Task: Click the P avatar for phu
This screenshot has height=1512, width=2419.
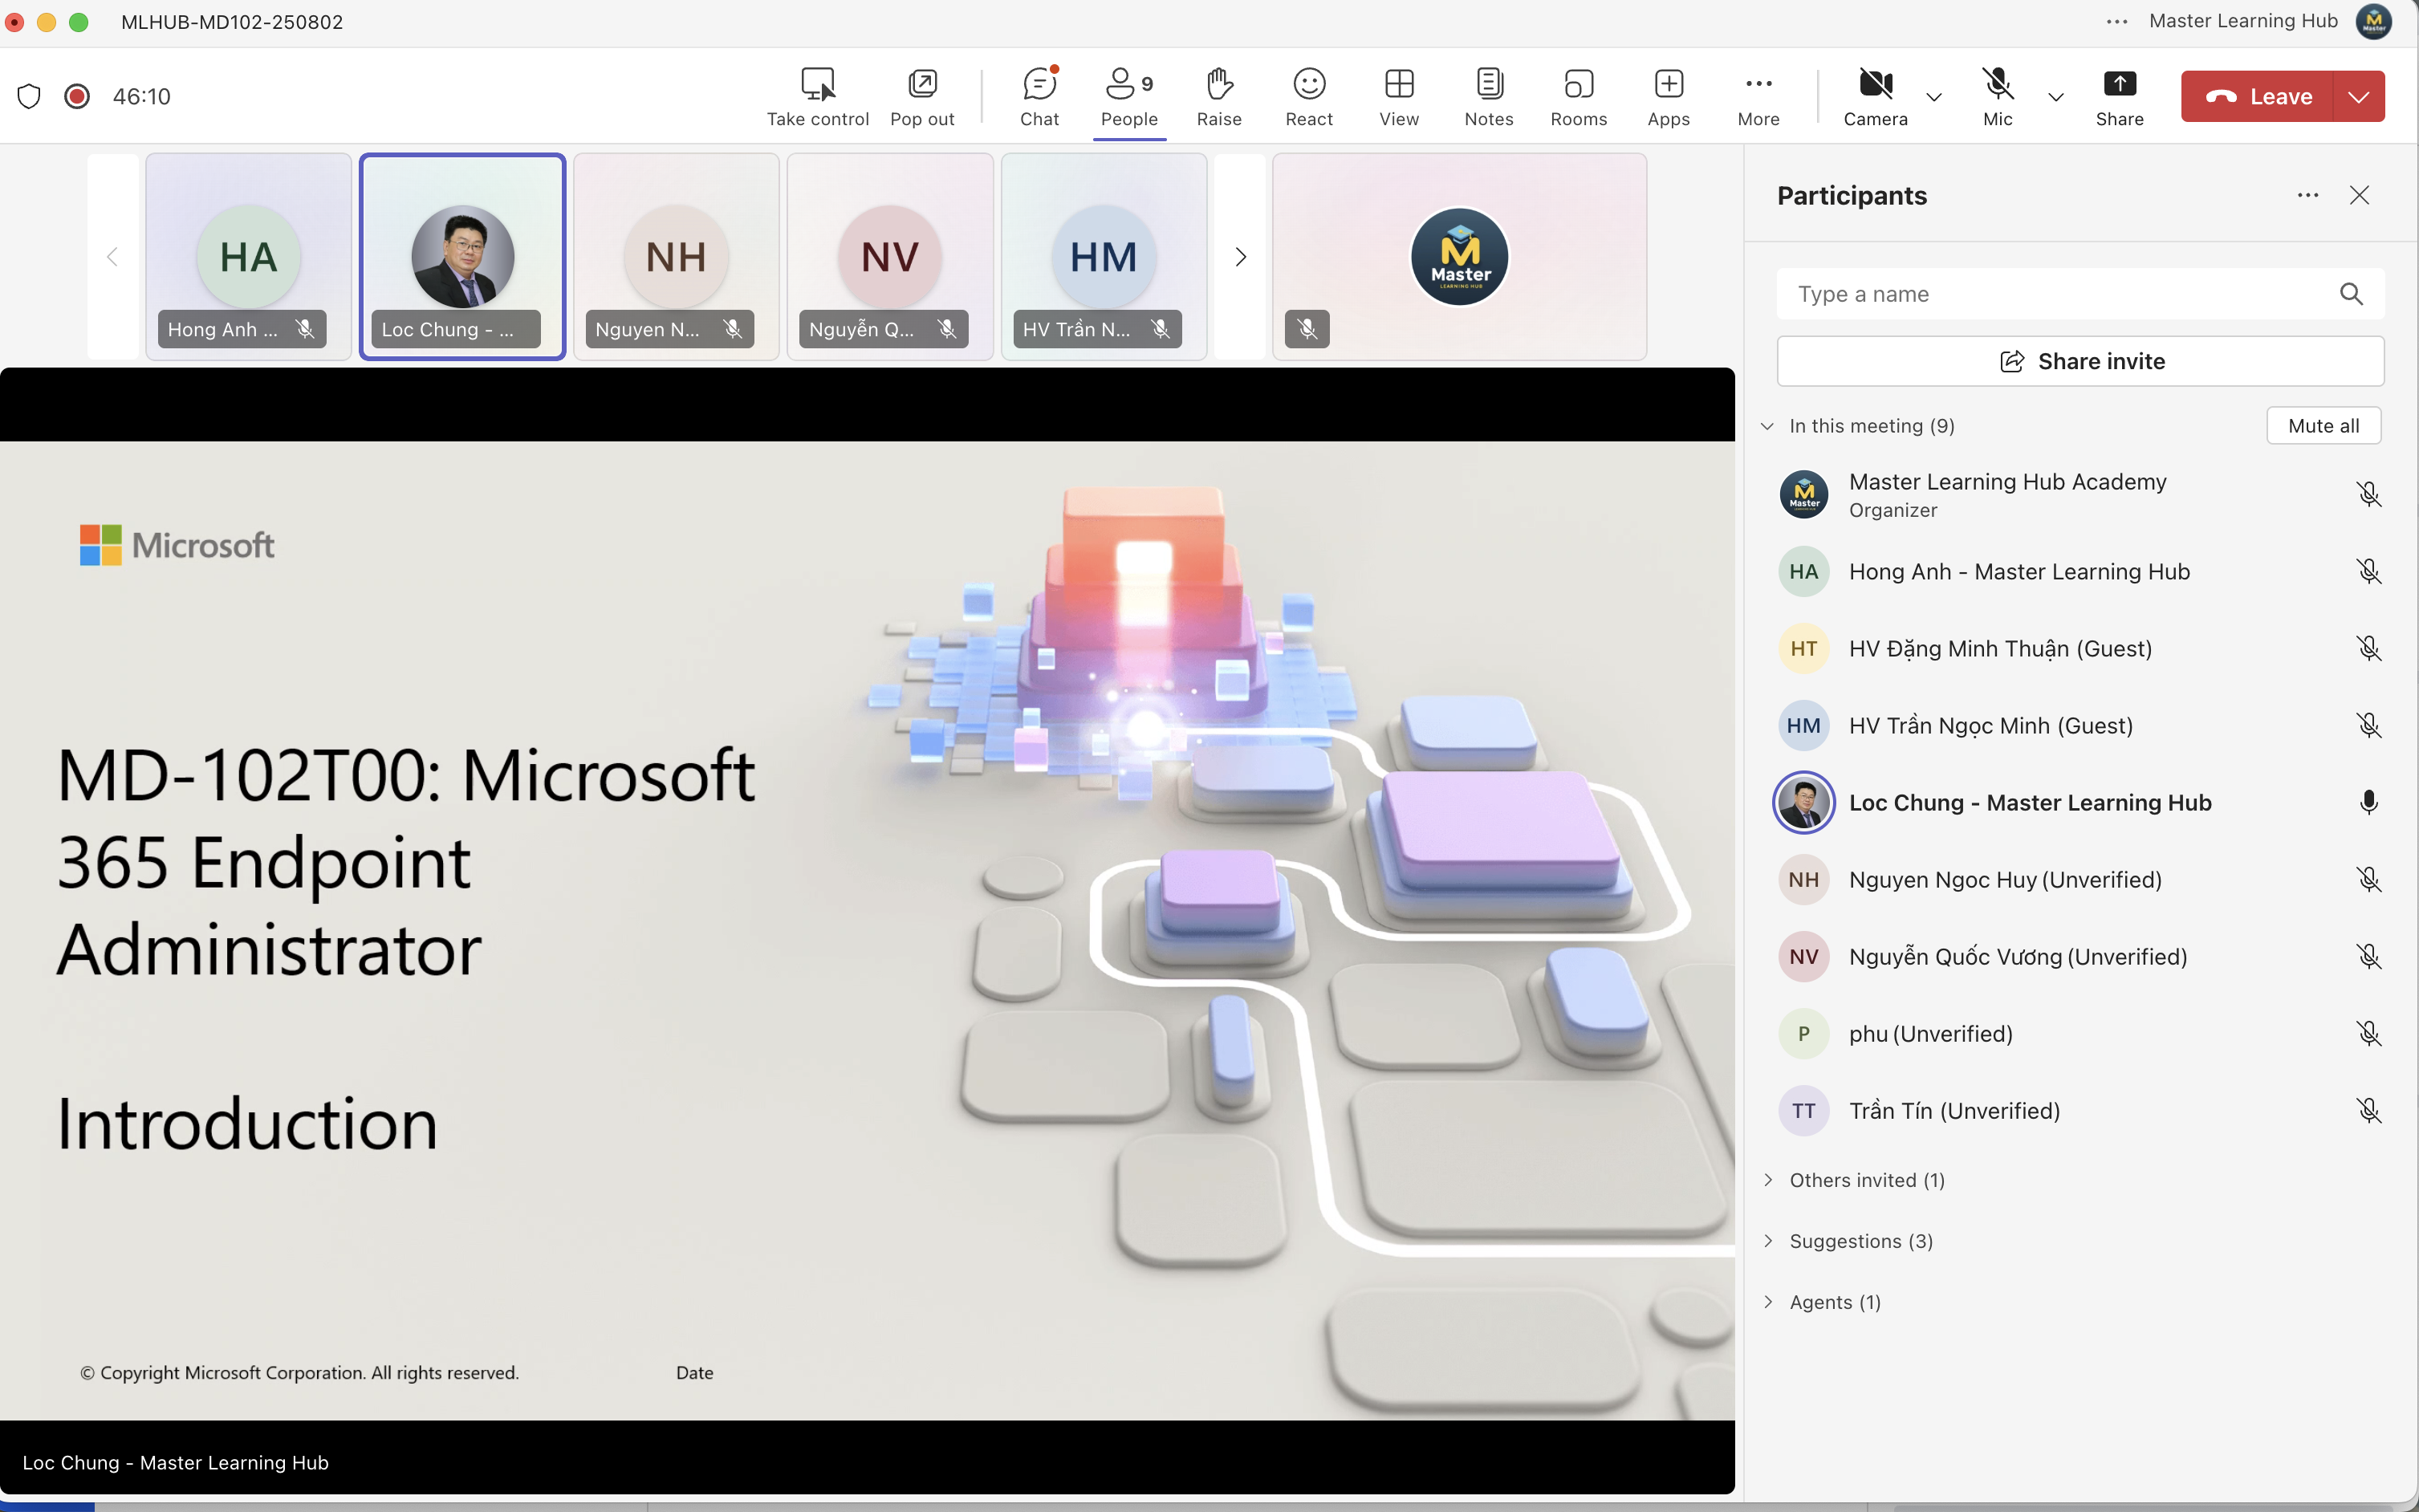Action: [x=1804, y=1033]
